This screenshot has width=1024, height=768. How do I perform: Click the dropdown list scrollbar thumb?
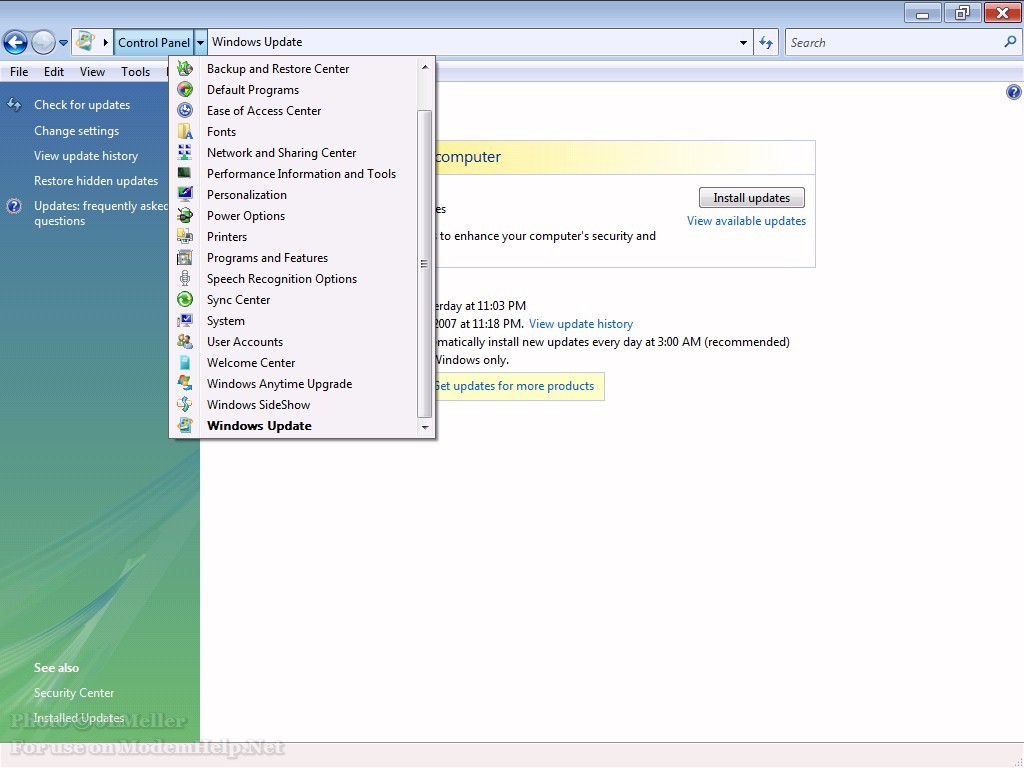pos(424,264)
